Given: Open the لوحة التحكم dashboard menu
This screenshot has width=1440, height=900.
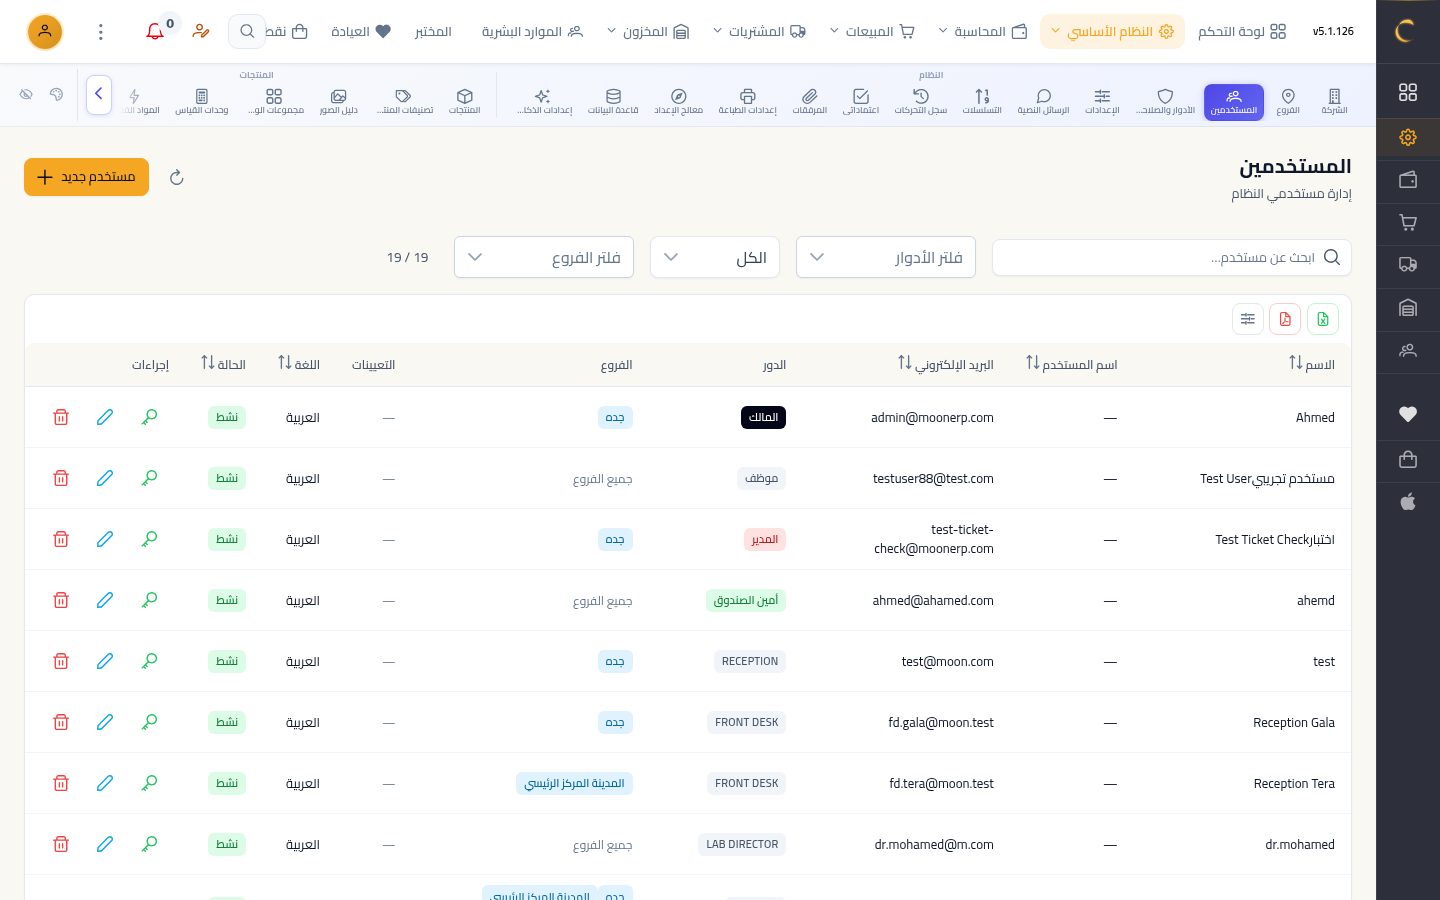Looking at the screenshot, I should pyautogui.click(x=1242, y=32).
